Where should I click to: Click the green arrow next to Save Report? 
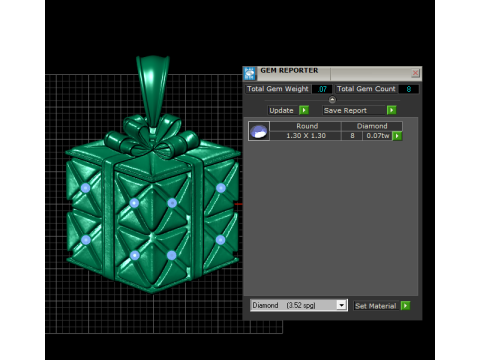point(392,110)
